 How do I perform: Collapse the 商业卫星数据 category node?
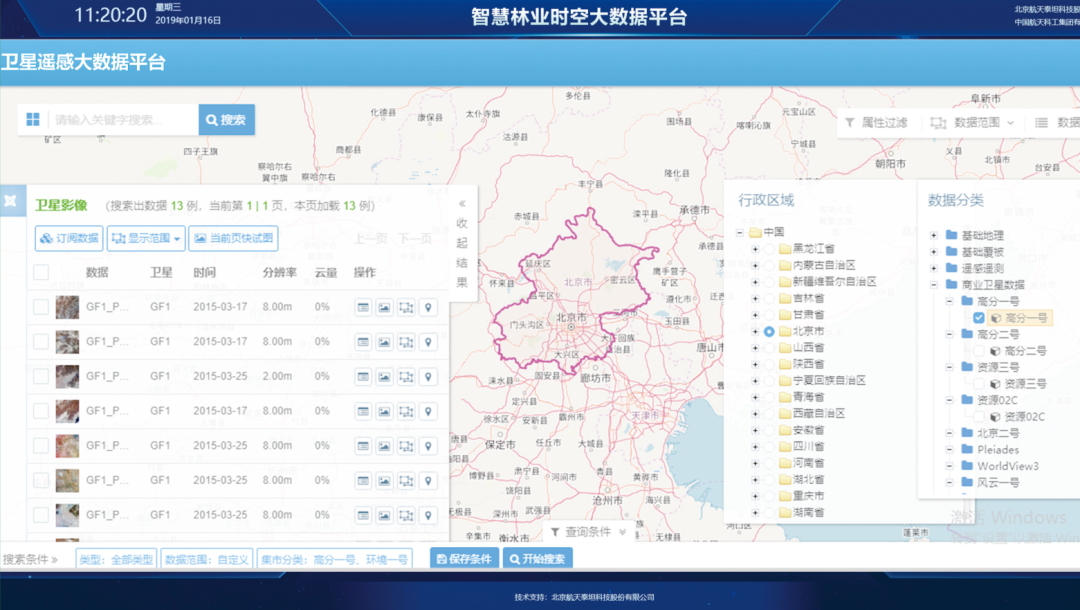click(x=934, y=284)
